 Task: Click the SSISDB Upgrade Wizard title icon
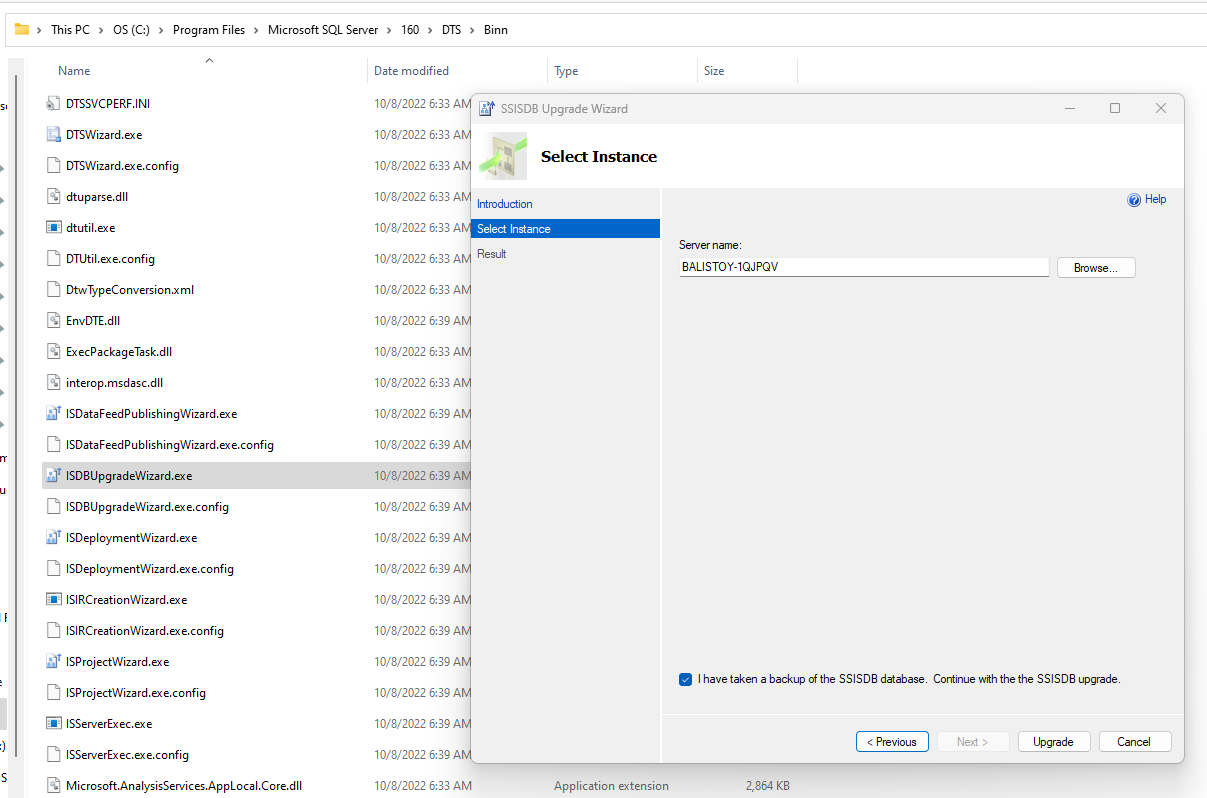[x=487, y=108]
